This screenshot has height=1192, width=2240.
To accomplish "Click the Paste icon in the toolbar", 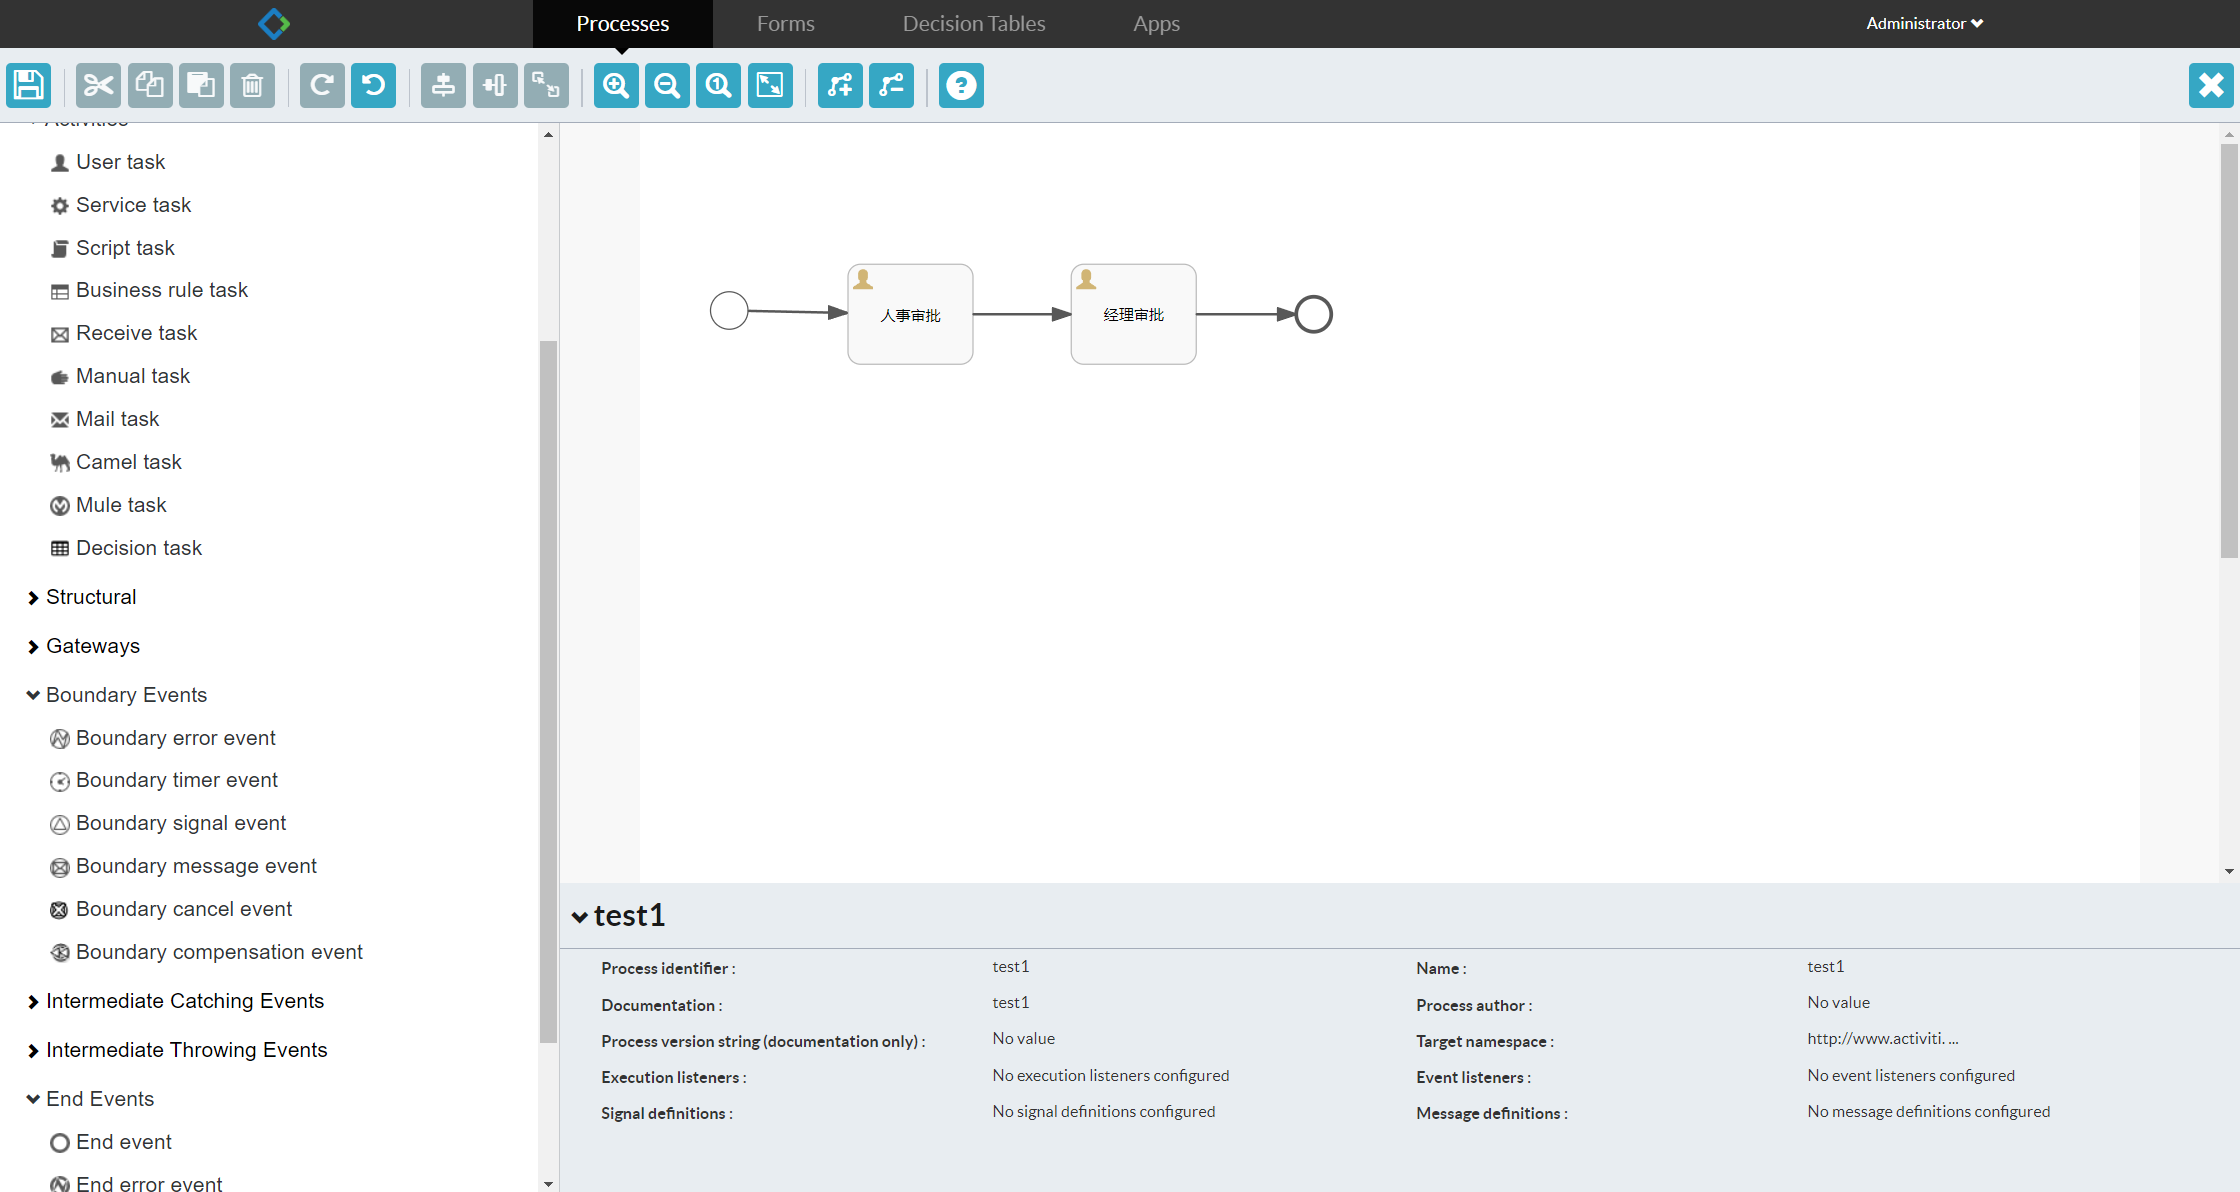I will (201, 85).
